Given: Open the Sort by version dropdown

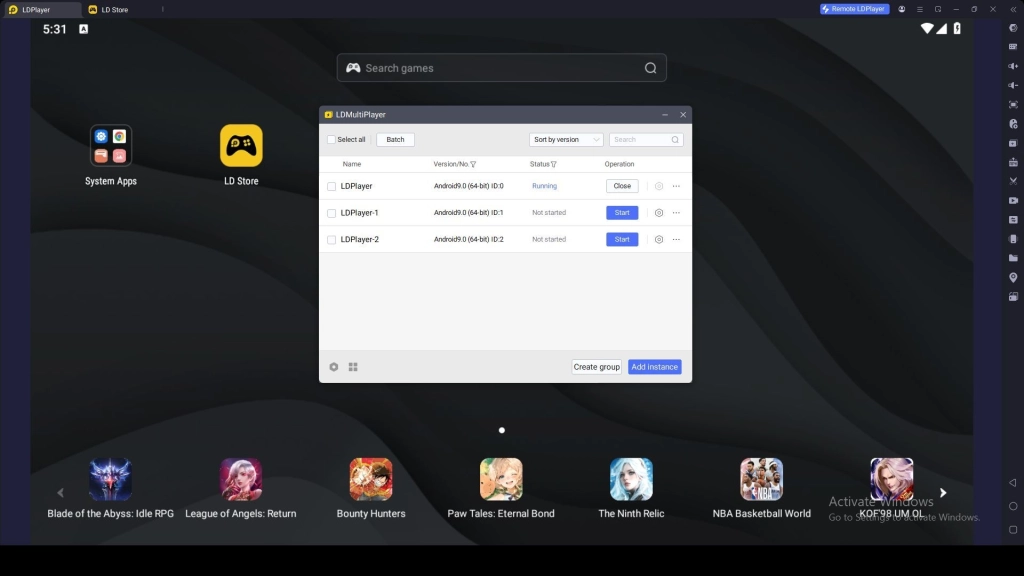Looking at the screenshot, I should pos(566,140).
